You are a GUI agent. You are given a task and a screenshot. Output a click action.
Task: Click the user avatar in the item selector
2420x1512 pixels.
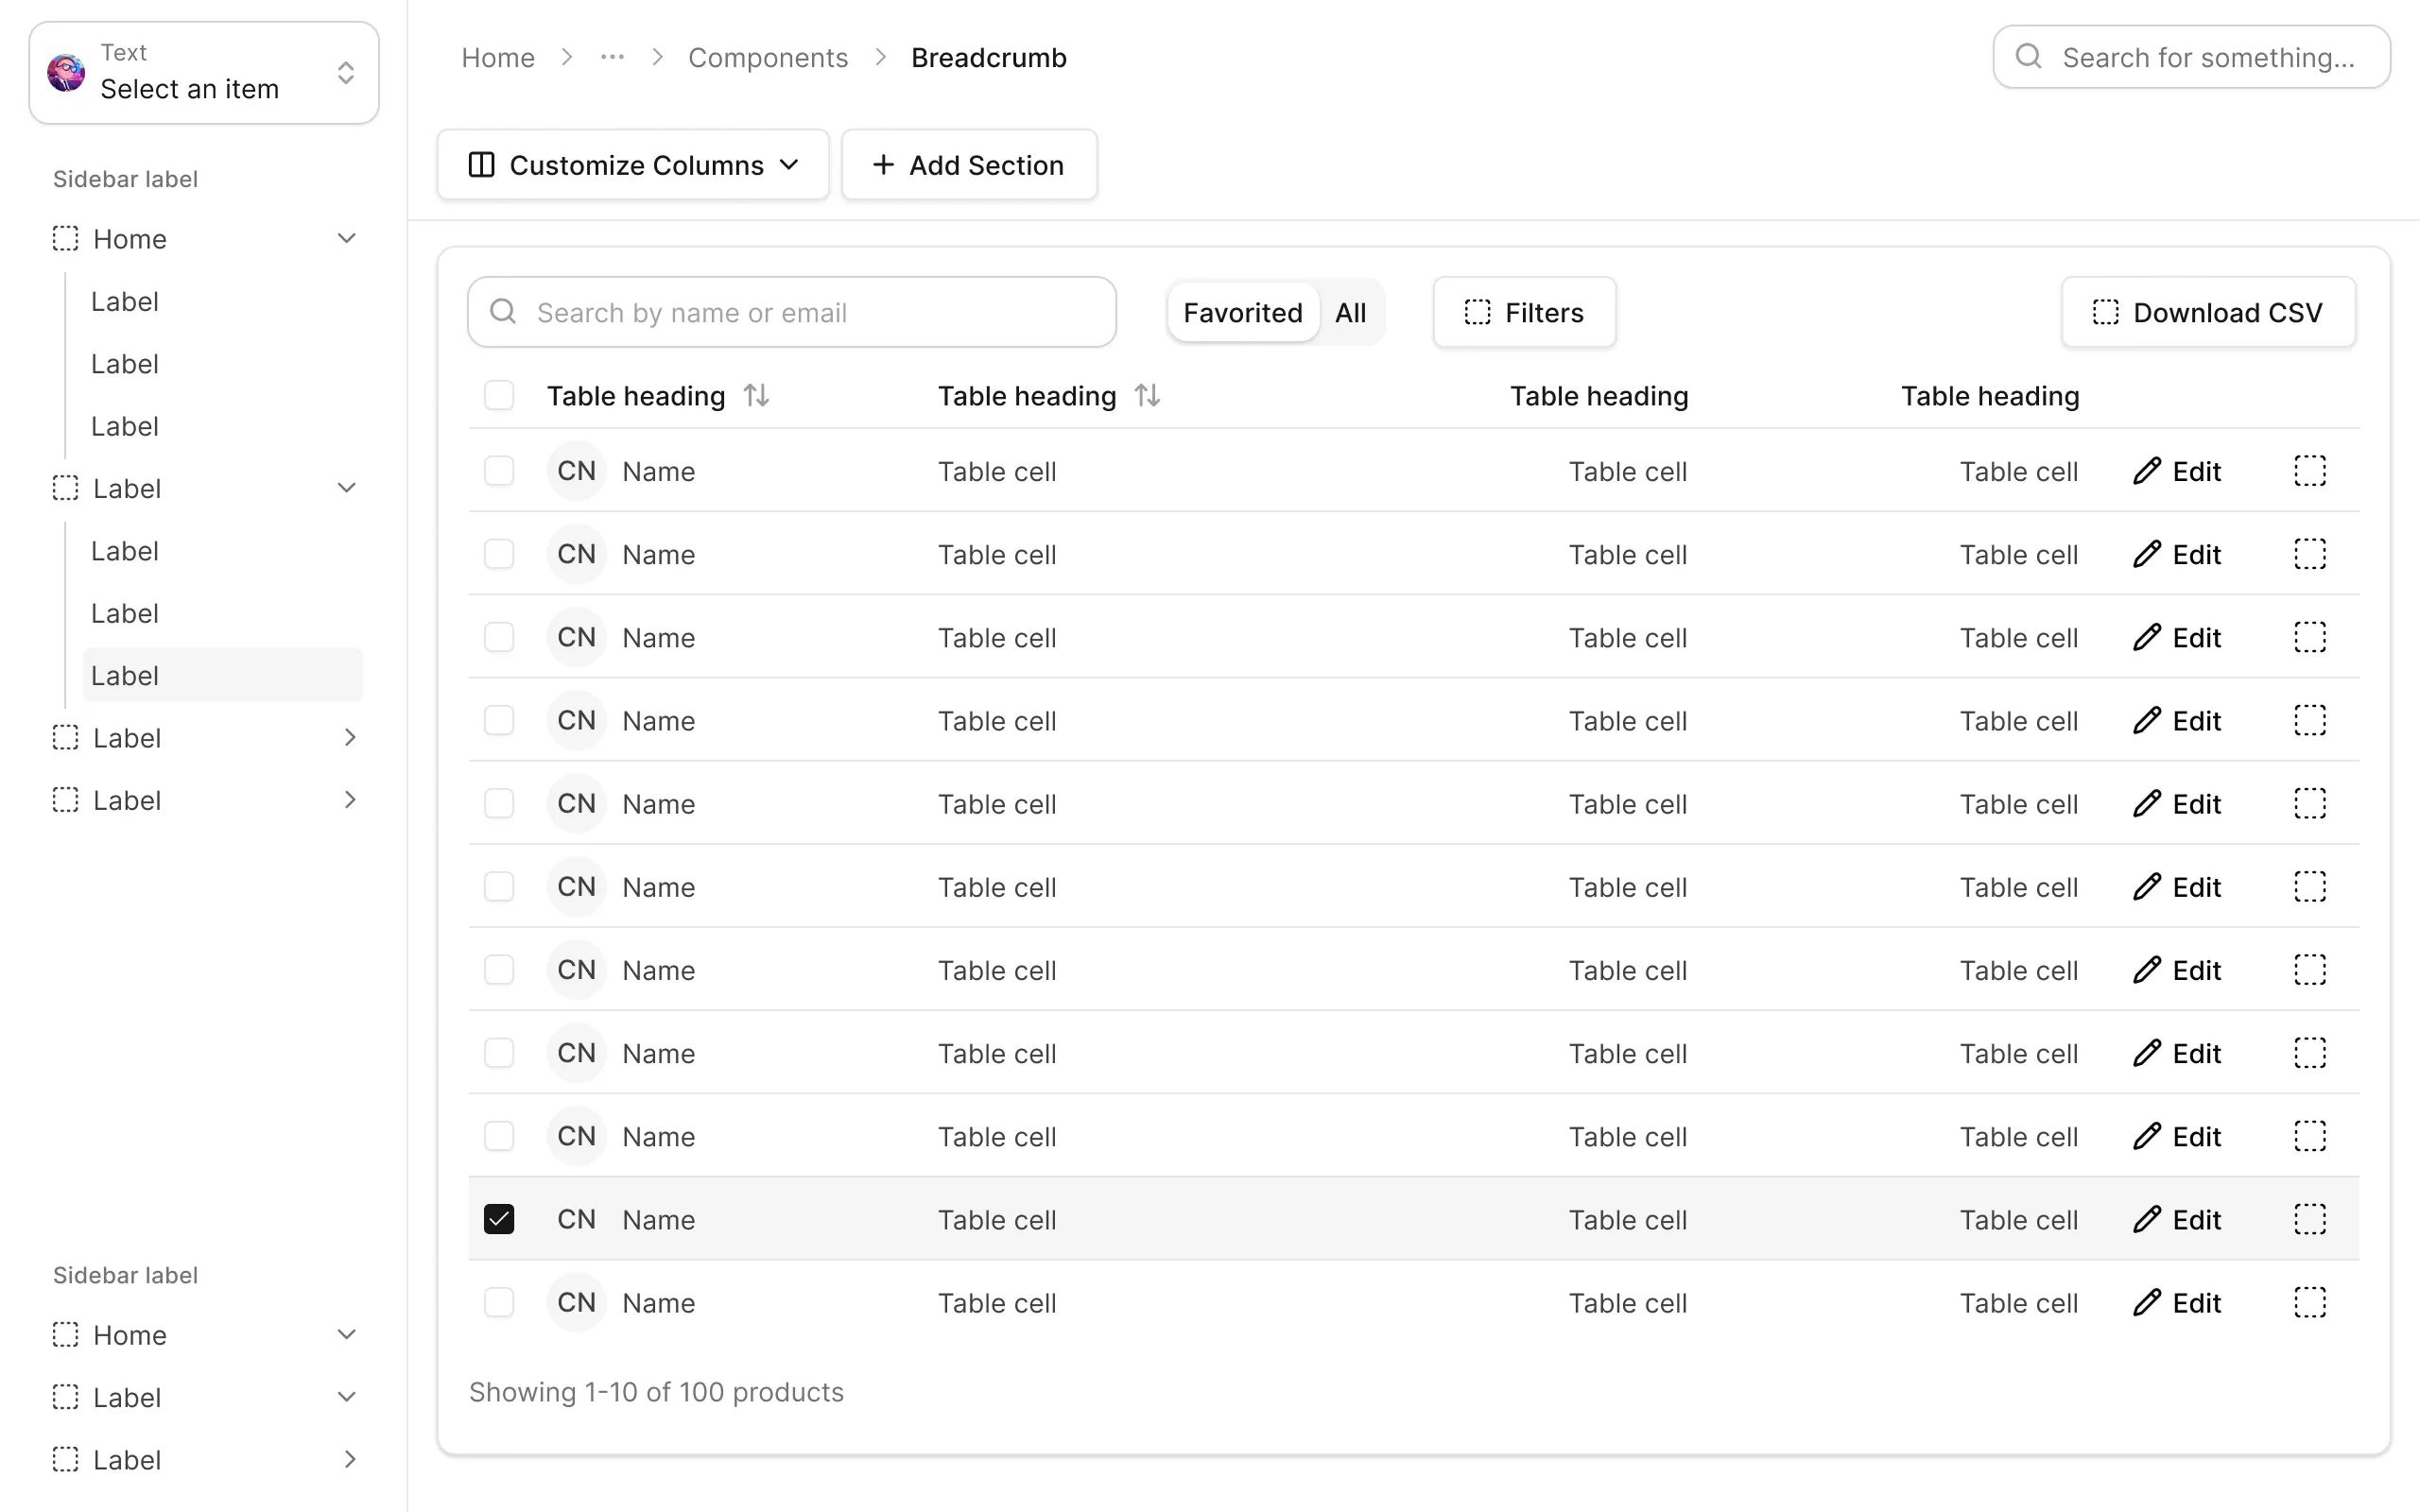[66, 73]
